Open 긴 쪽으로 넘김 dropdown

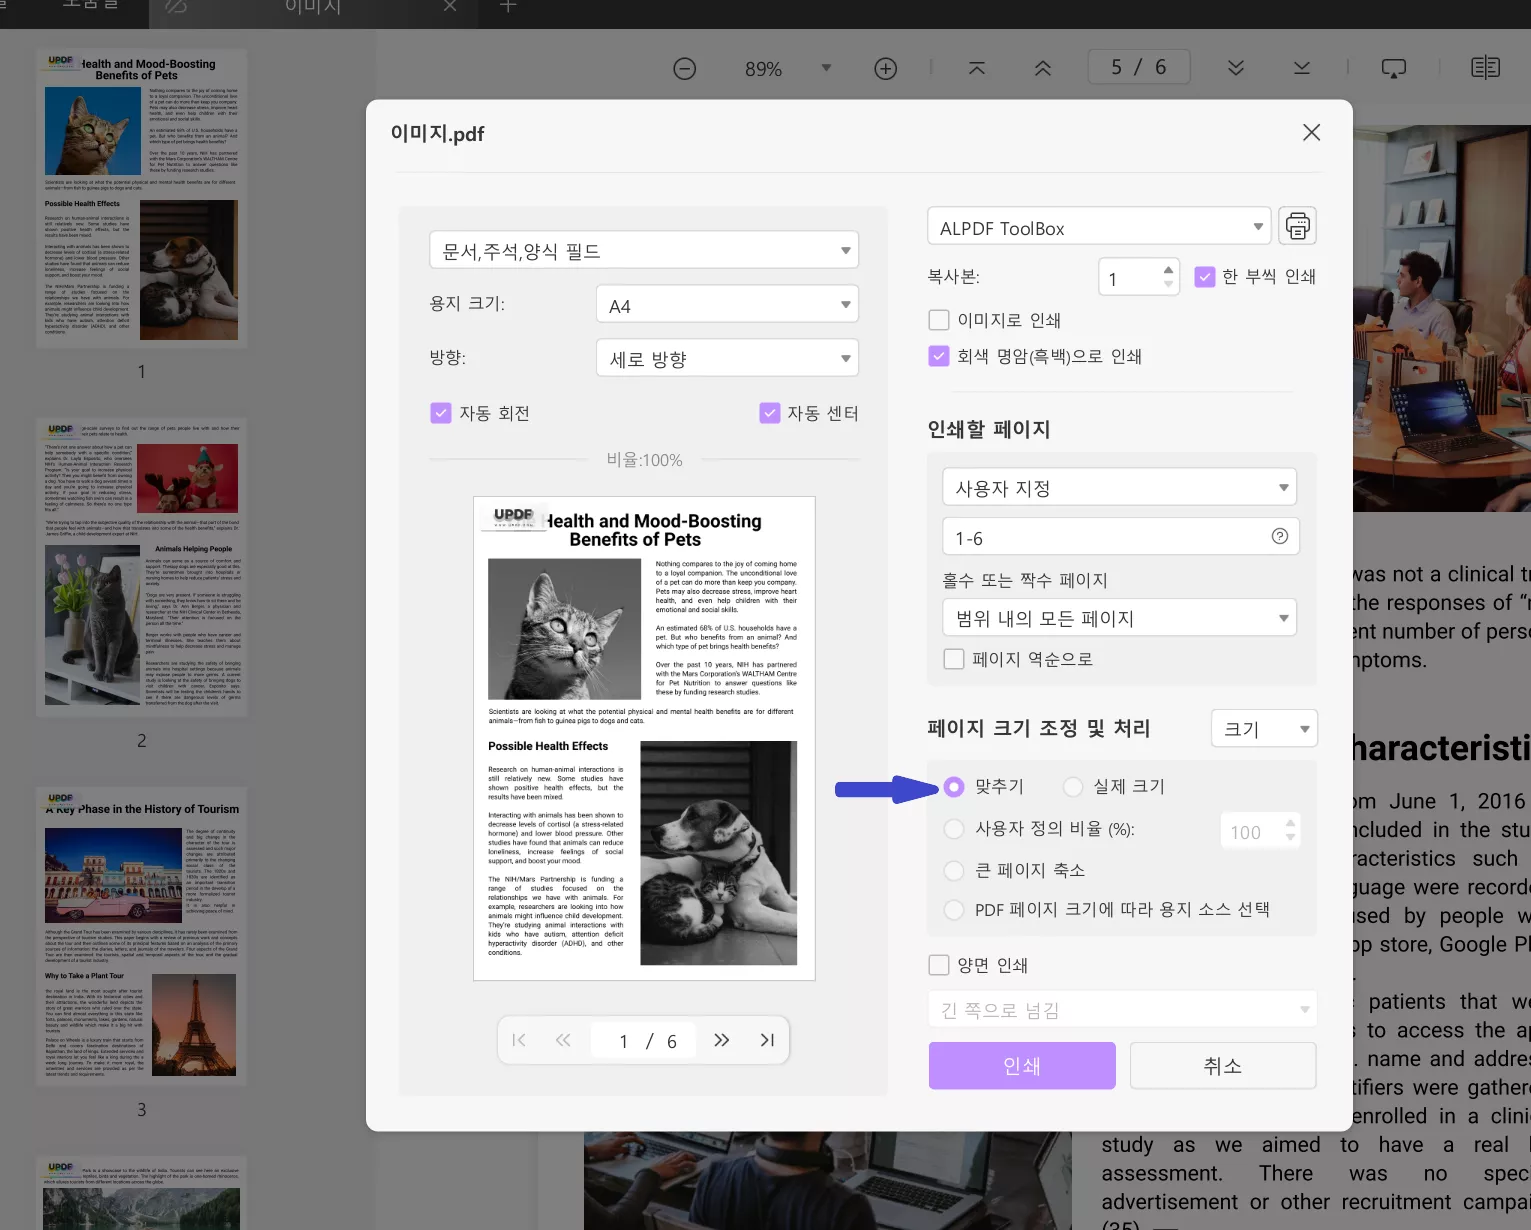click(1122, 1009)
